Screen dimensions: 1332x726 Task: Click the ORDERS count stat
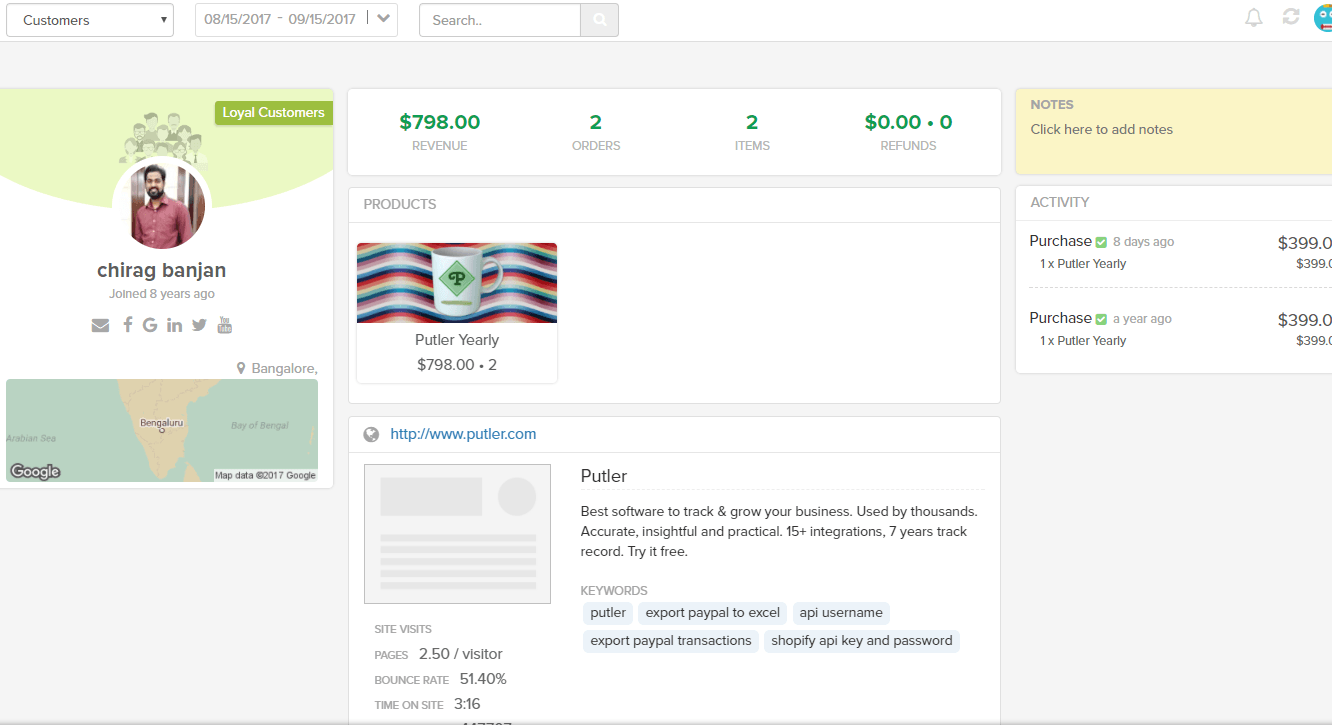click(x=596, y=132)
